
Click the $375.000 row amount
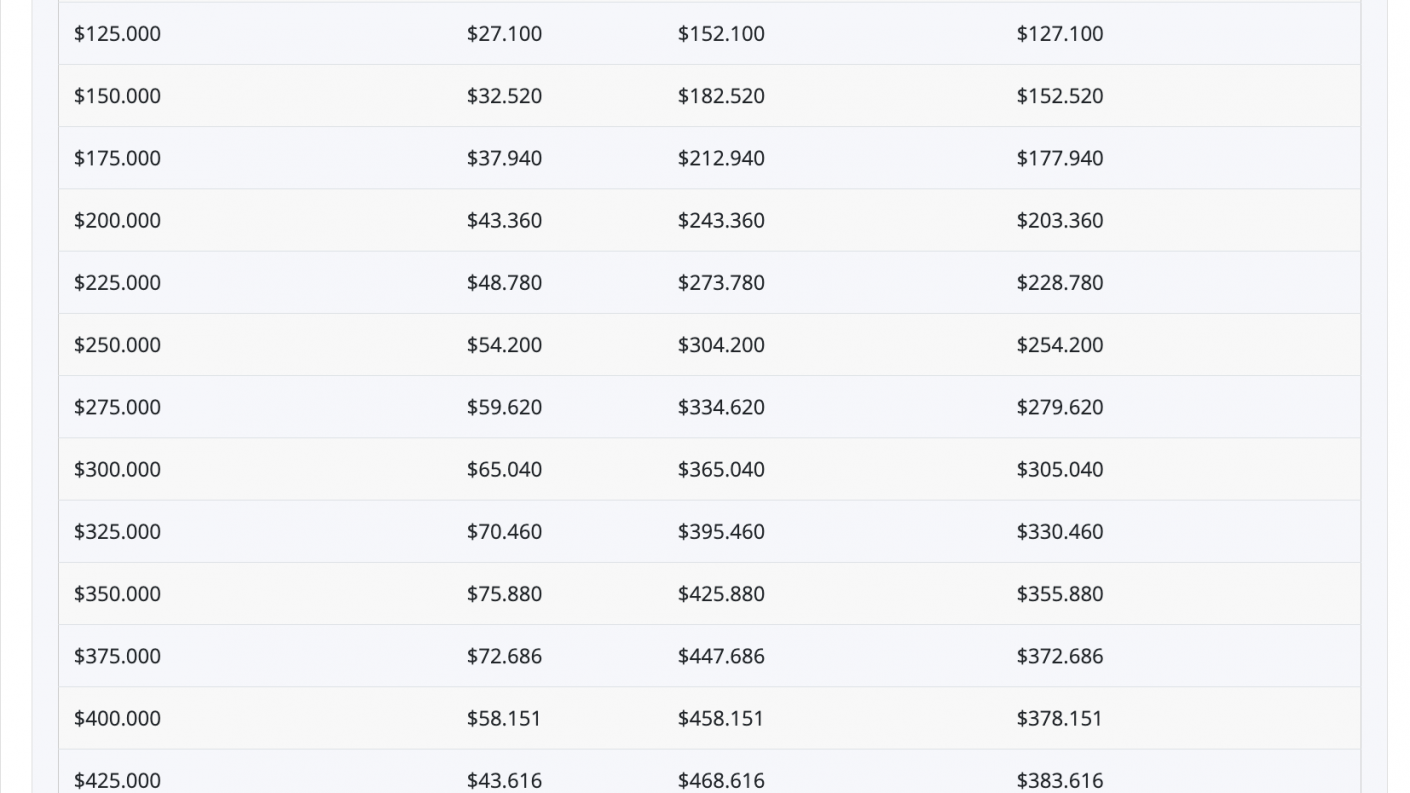[x=117, y=656]
